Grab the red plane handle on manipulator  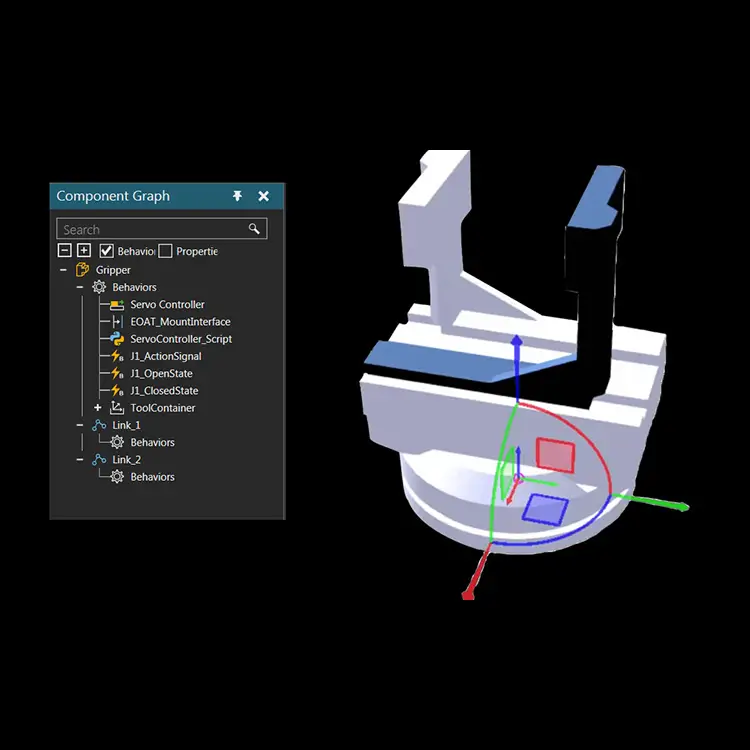(x=555, y=455)
